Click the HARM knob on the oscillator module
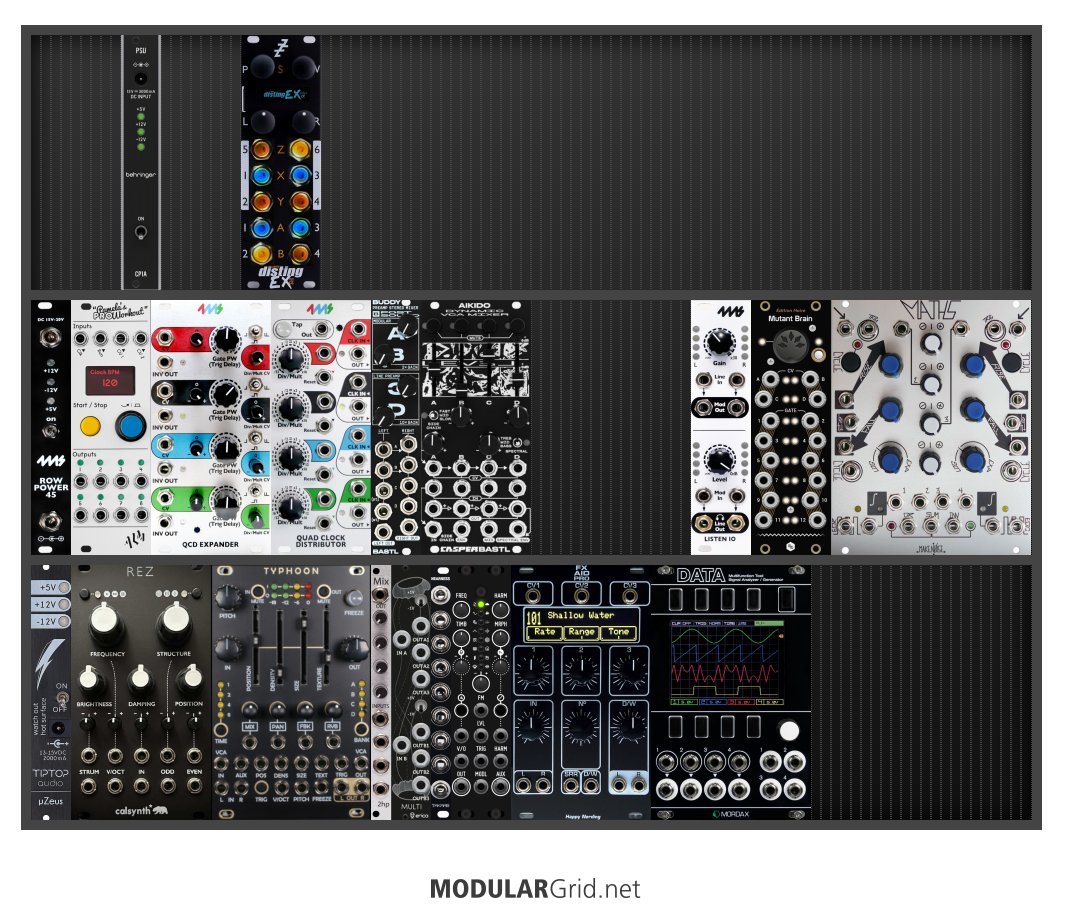This screenshot has width=1072, height=910. coord(500,608)
